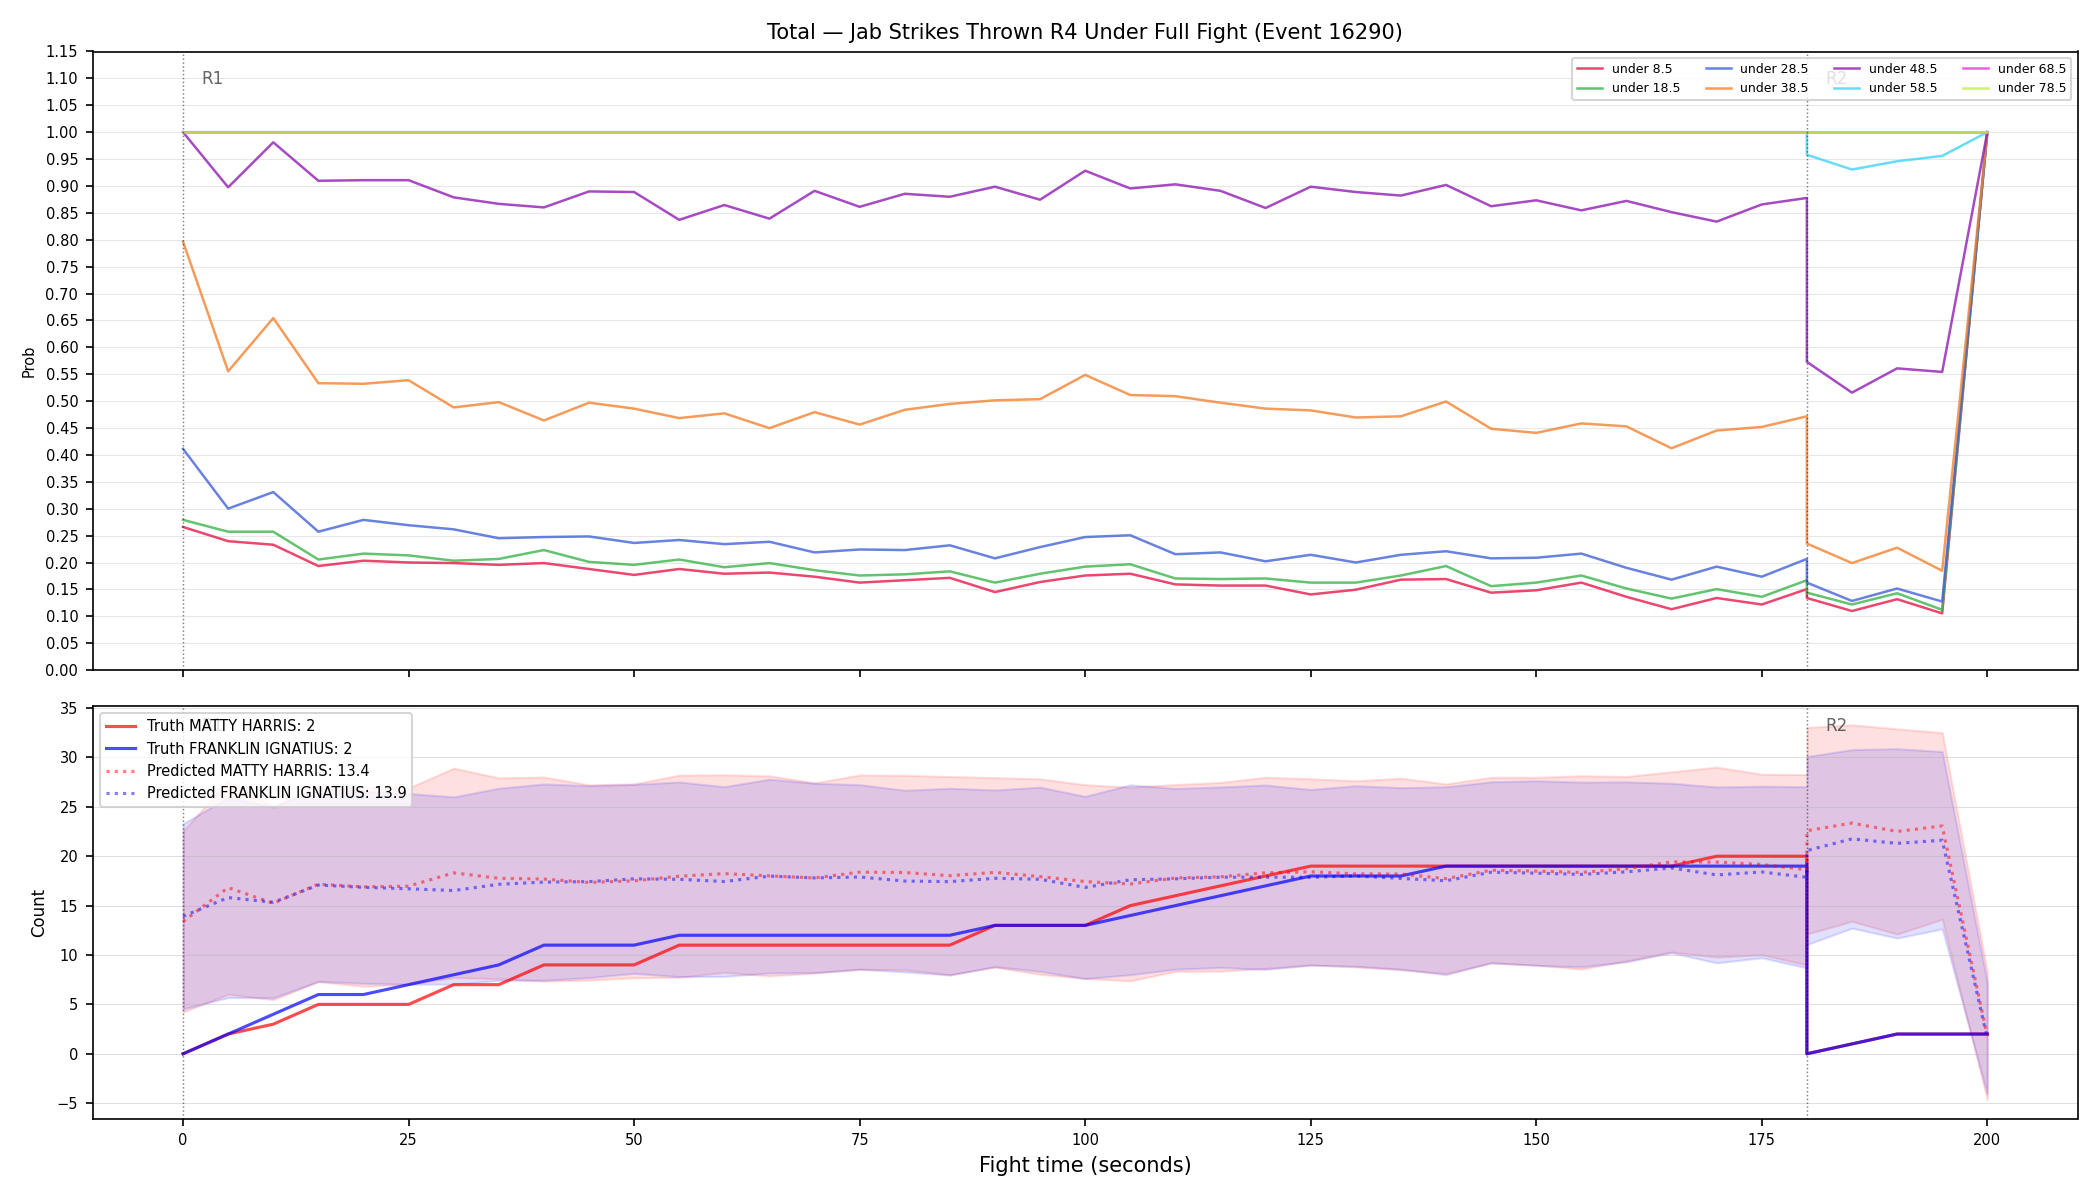Click the 0.00 tick on Prob axis
Screen dimensions: 2100x1200
(62, 671)
